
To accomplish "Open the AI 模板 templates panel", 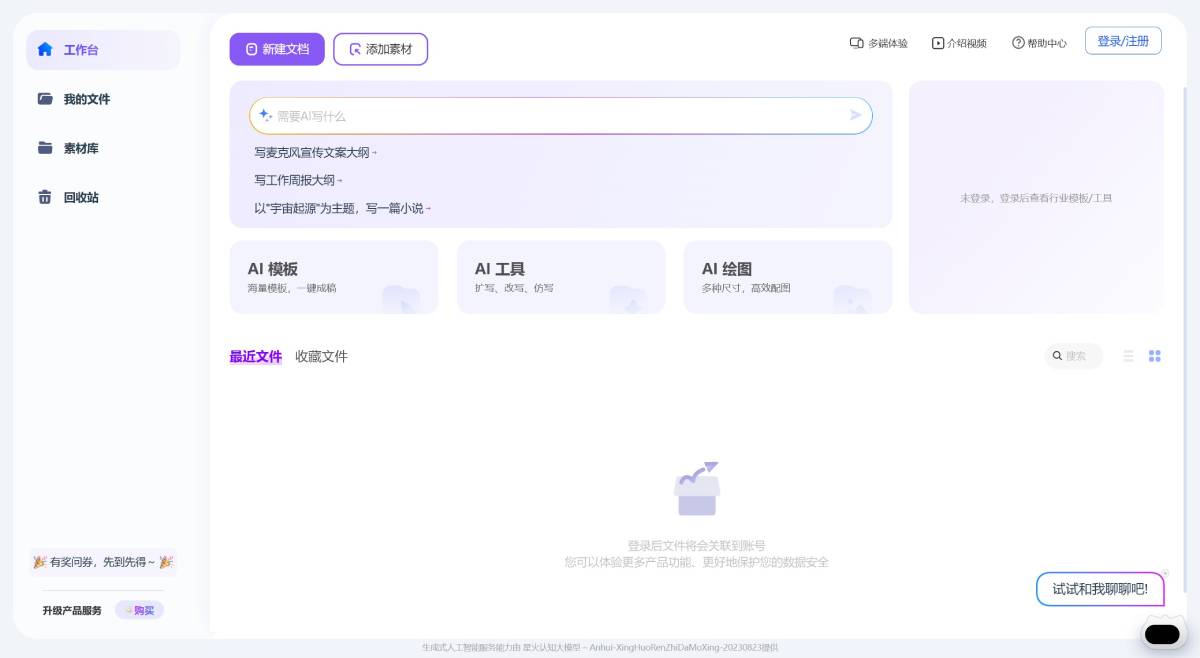I will (x=334, y=276).
